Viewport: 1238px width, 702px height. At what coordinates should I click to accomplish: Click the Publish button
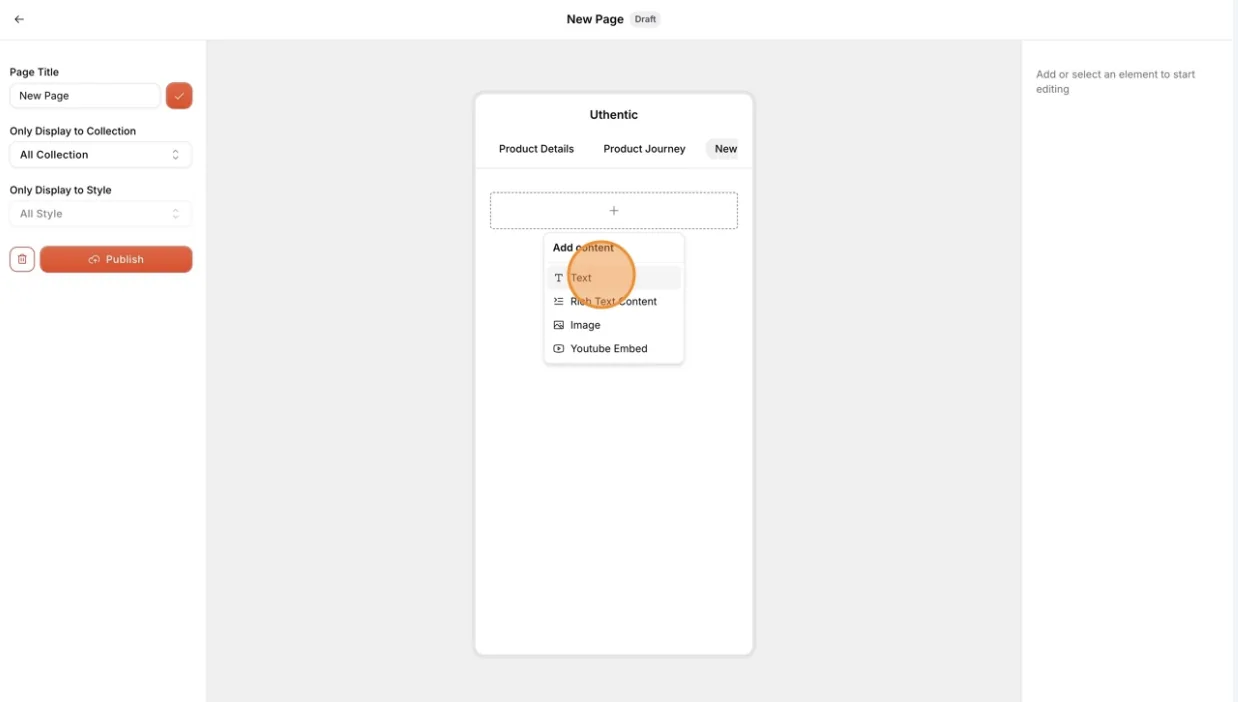tap(116, 259)
